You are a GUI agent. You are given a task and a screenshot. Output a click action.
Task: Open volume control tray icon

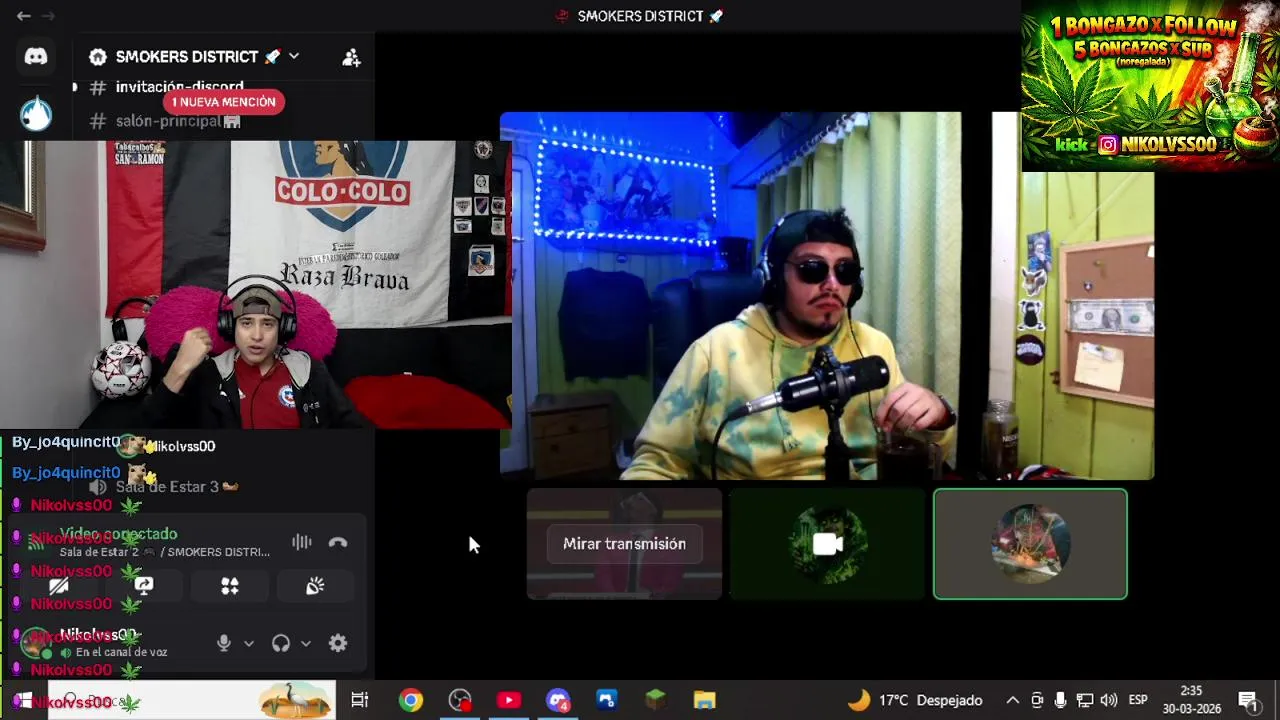pos(1108,700)
